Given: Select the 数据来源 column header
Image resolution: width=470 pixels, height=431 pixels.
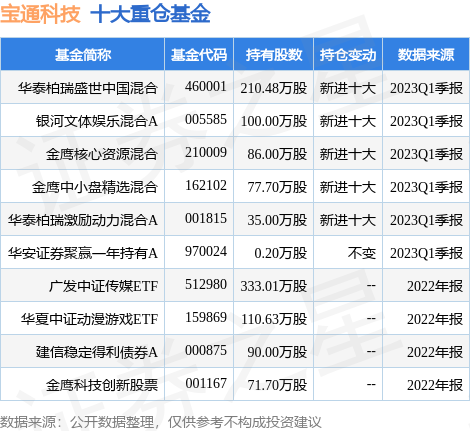Looking at the screenshot, I should [x=426, y=55].
